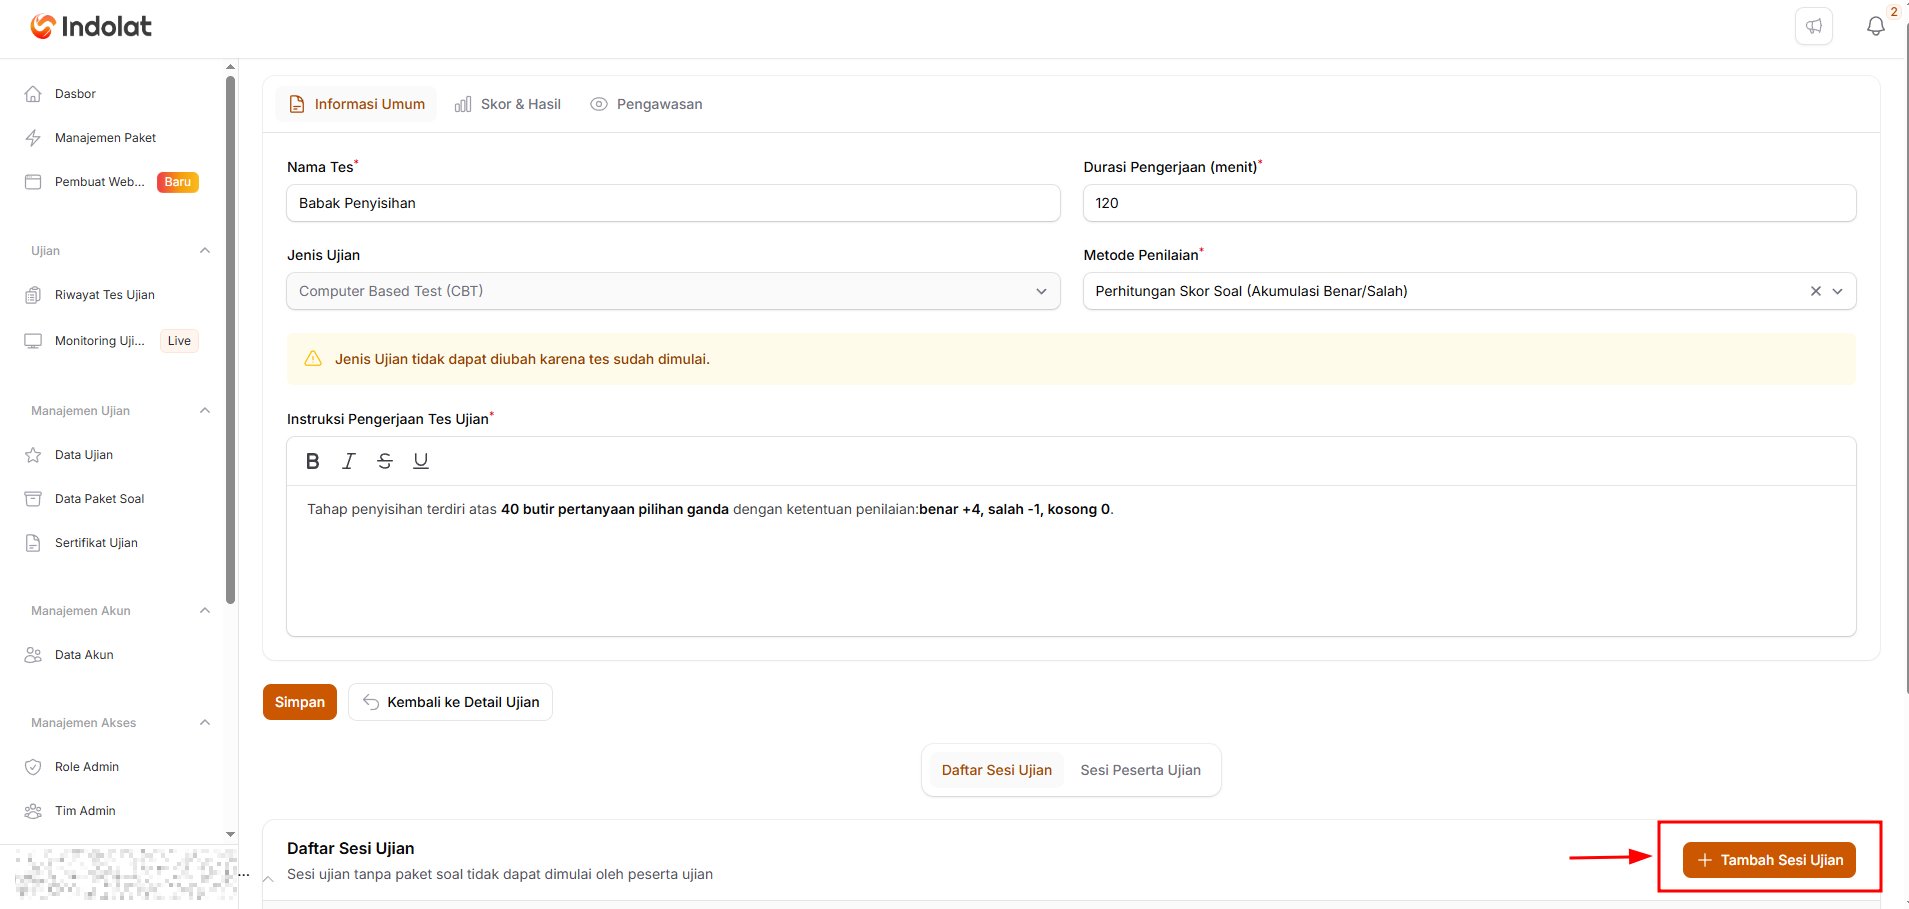Collapse the Manajemen Ujian section
Viewport: 1909px width, 909px height.
click(205, 411)
